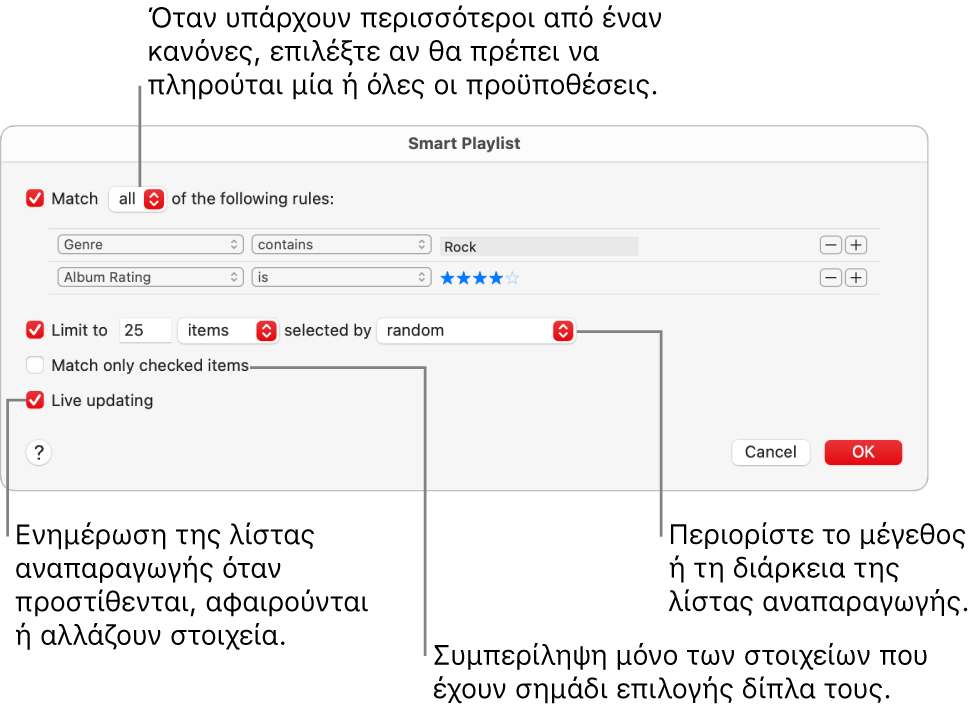Open the 'is' dropdown for Album Rating
Screen dimensions: 979x710
click(341, 277)
